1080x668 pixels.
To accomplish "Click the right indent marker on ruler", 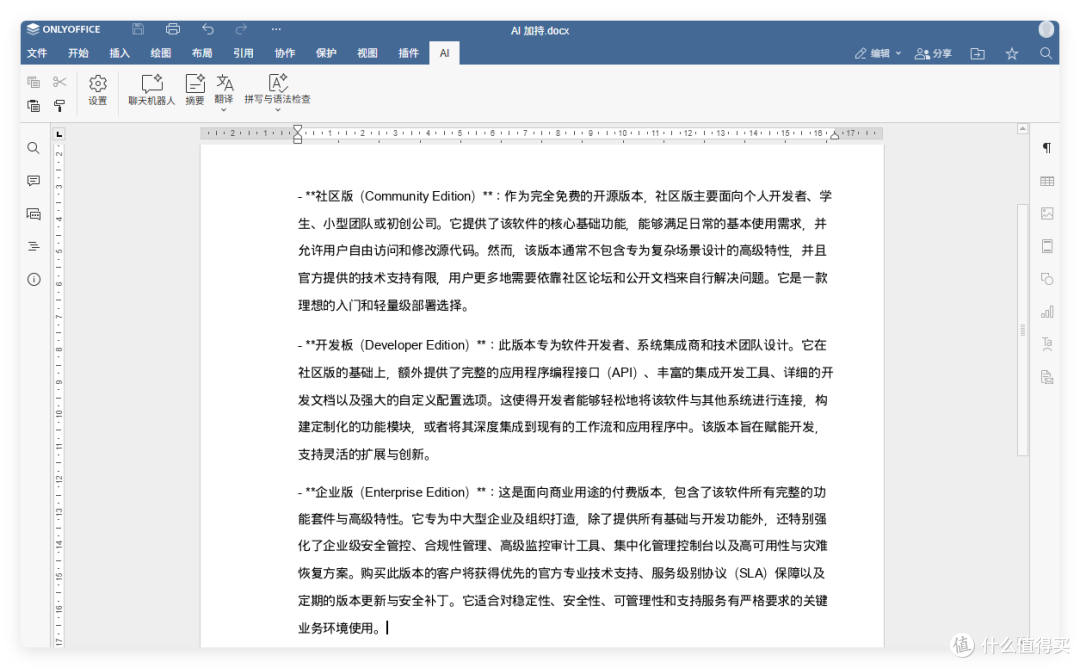I will [x=834, y=135].
